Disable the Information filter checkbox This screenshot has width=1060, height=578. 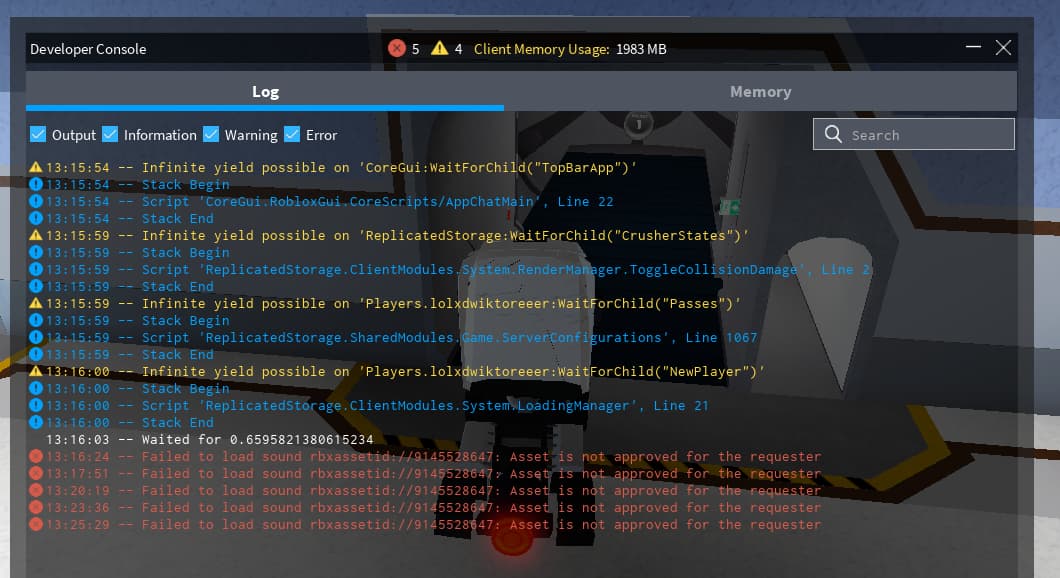(110, 134)
